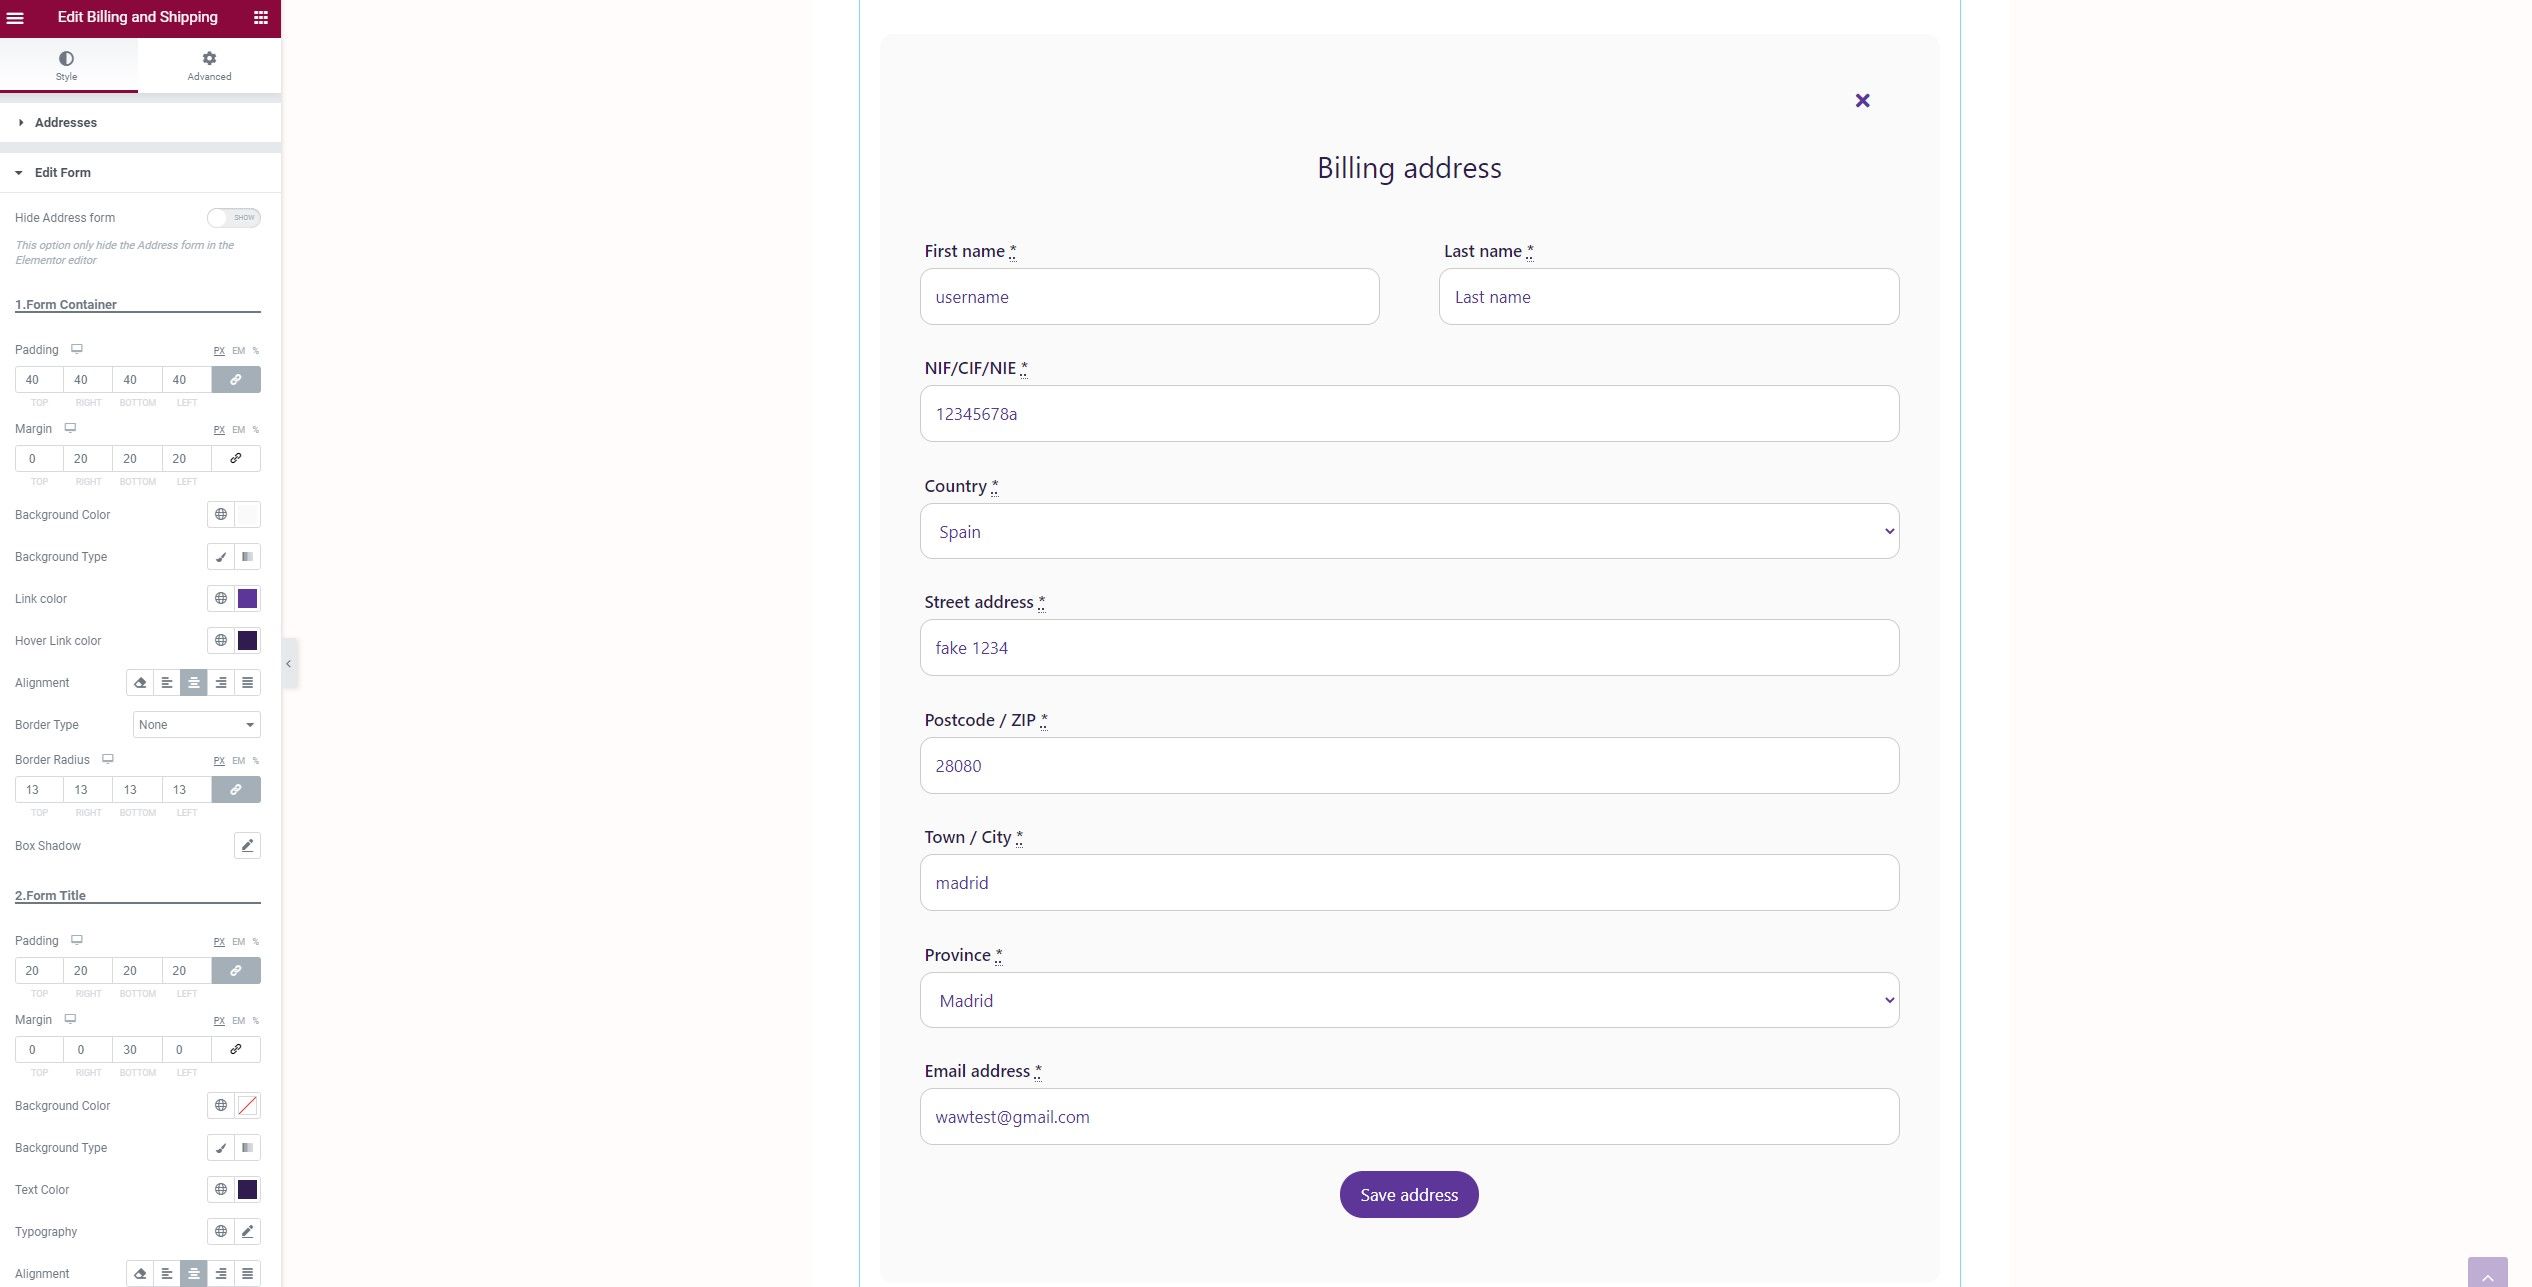Open the Elementor hamburger menu
The width and height of the screenshot is (2532, 1287).
coord(15,18)
